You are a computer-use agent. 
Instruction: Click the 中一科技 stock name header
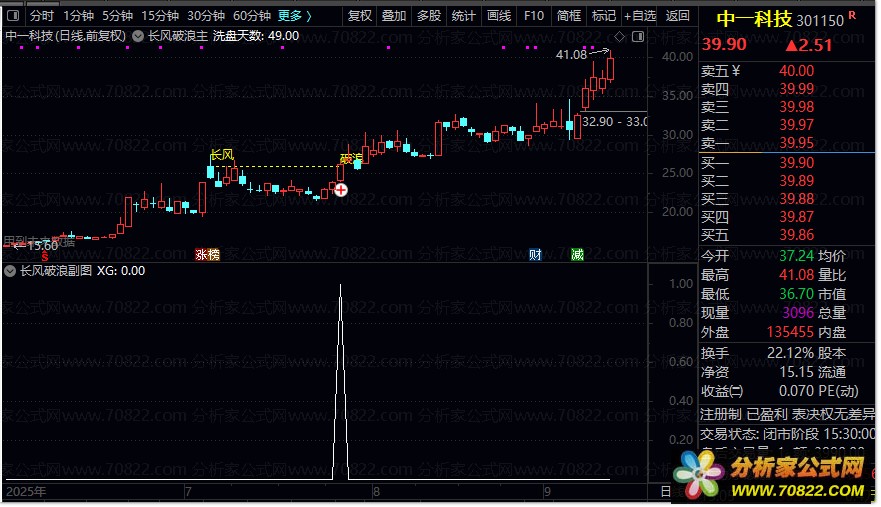tap(754, 20)
